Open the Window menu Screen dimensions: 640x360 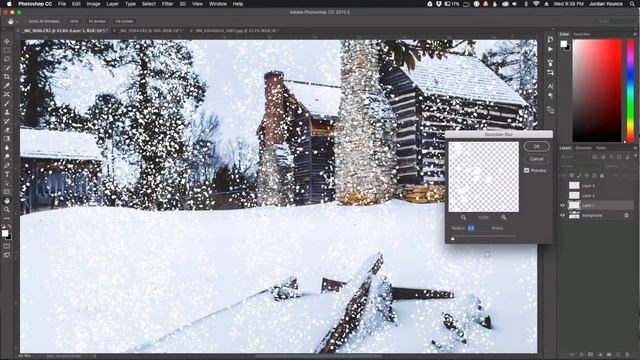[x=218, y=4]
